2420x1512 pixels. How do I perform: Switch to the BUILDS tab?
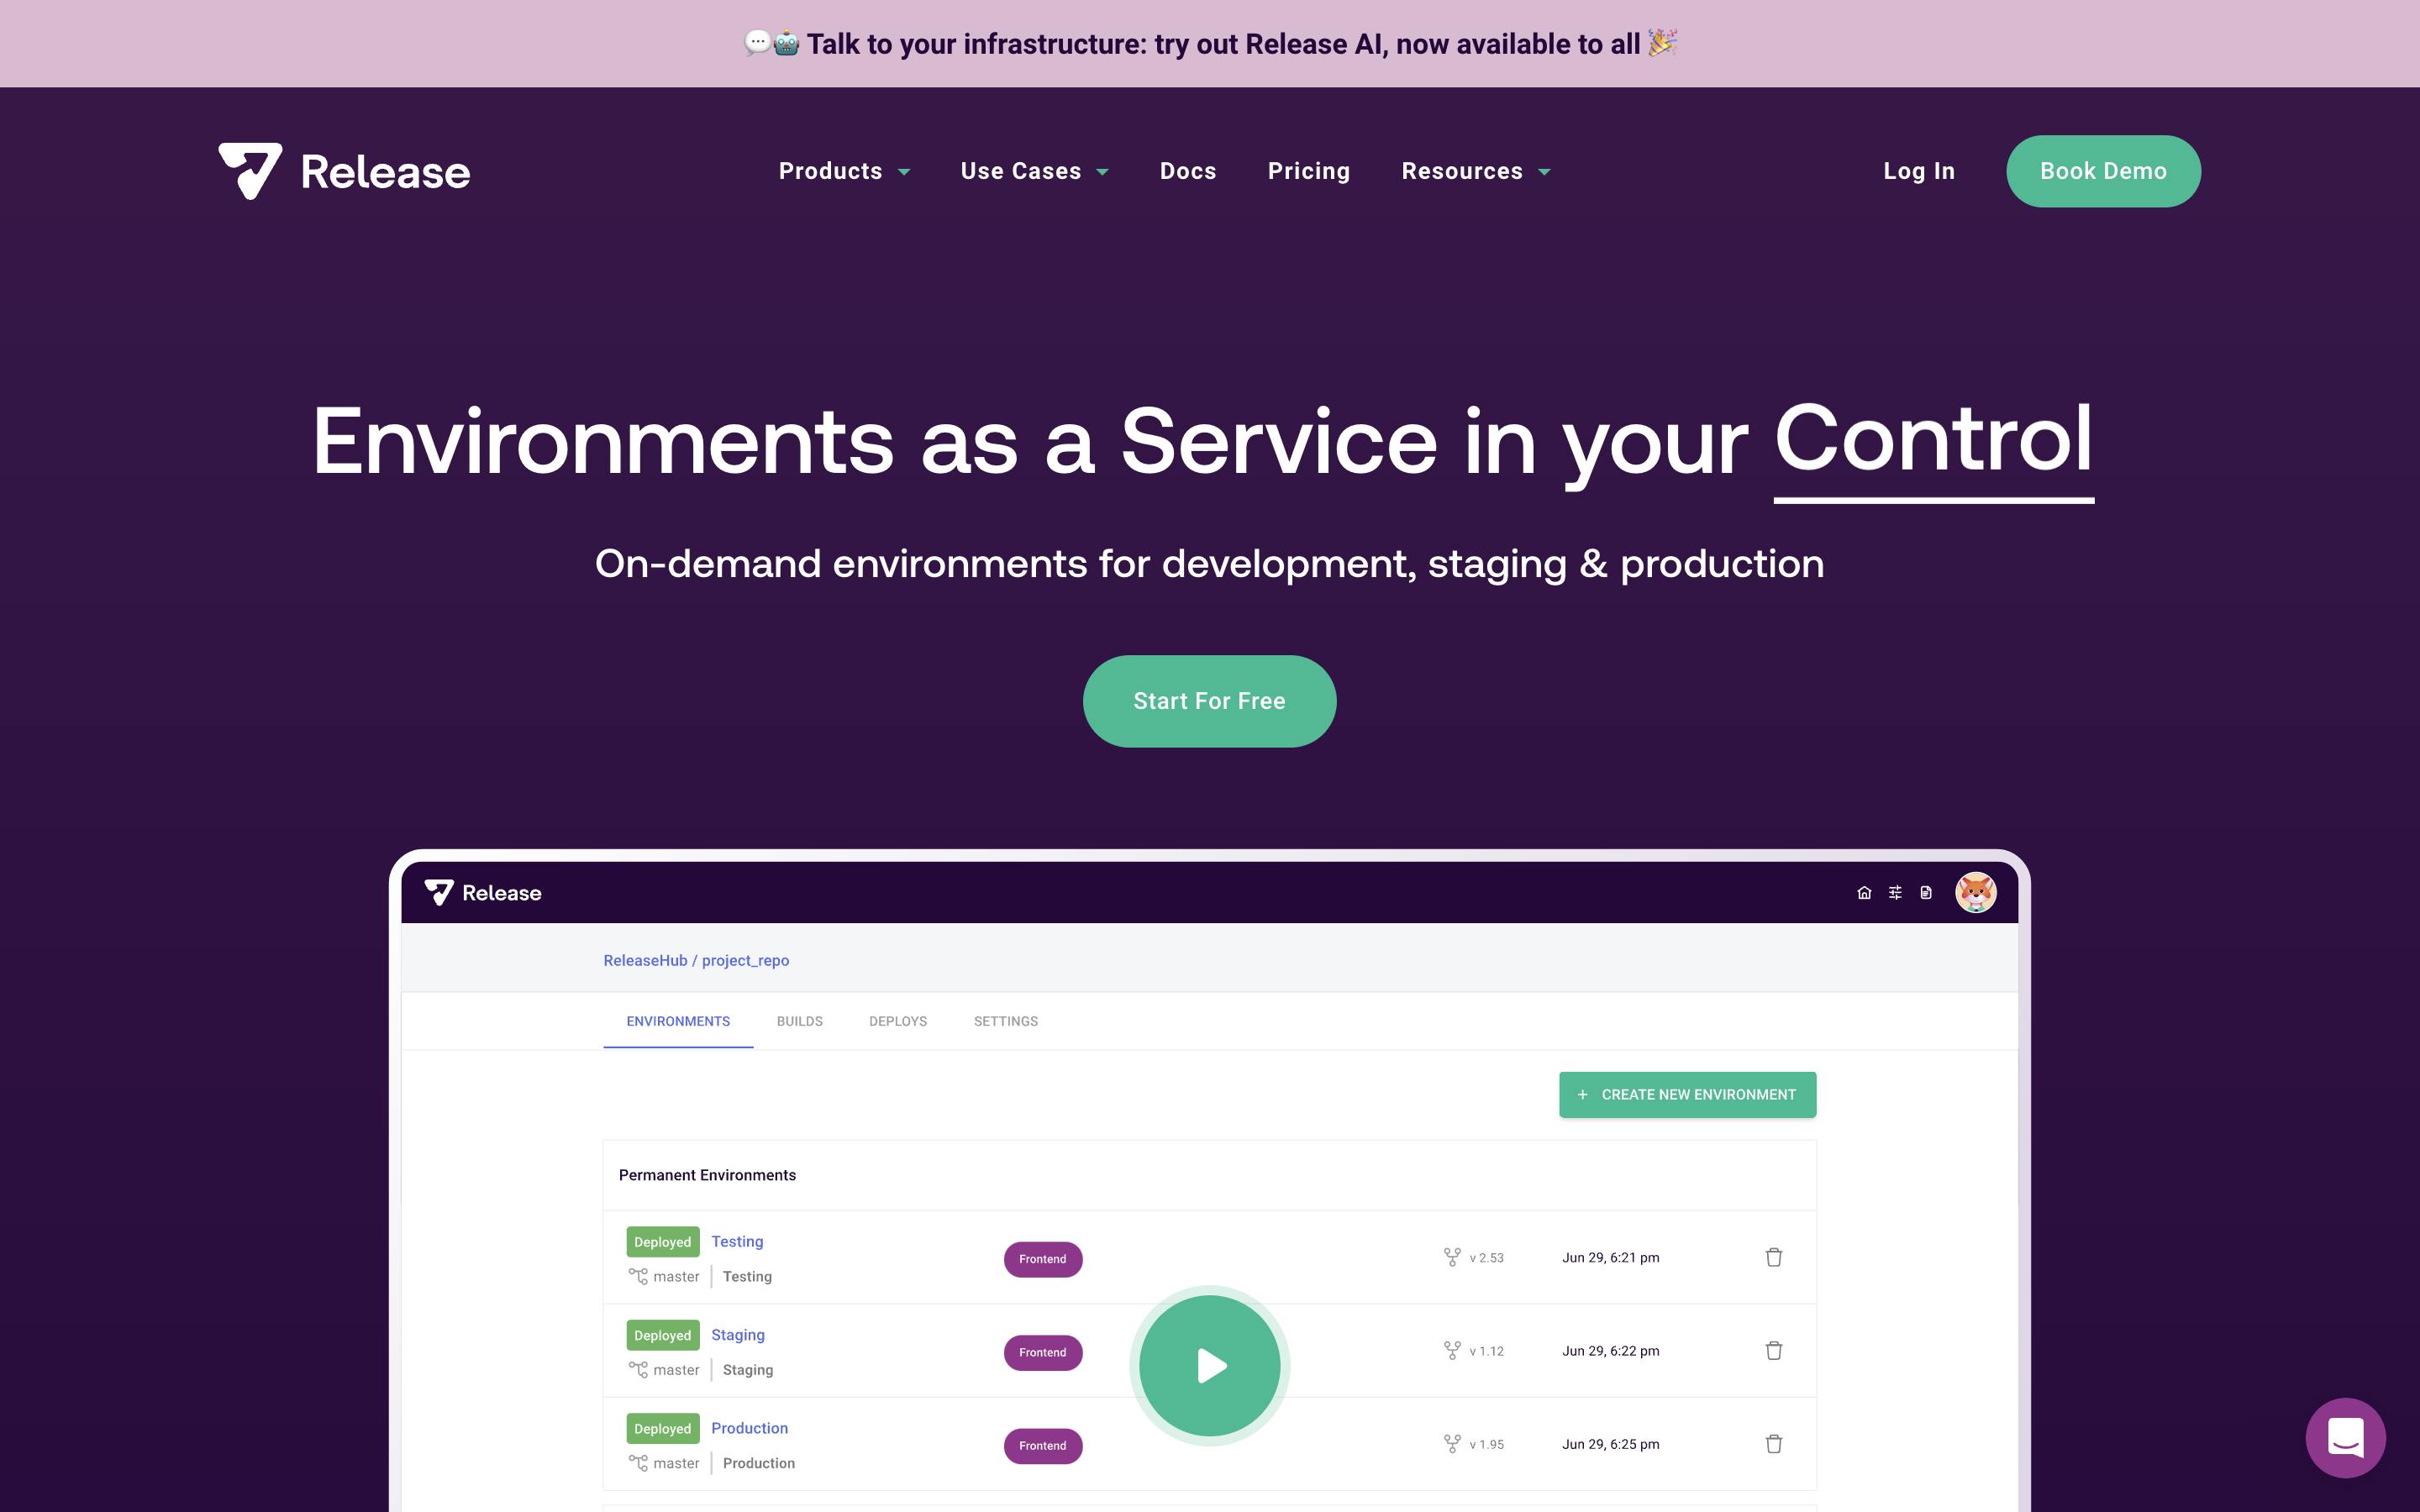[x=800, y=1021]
